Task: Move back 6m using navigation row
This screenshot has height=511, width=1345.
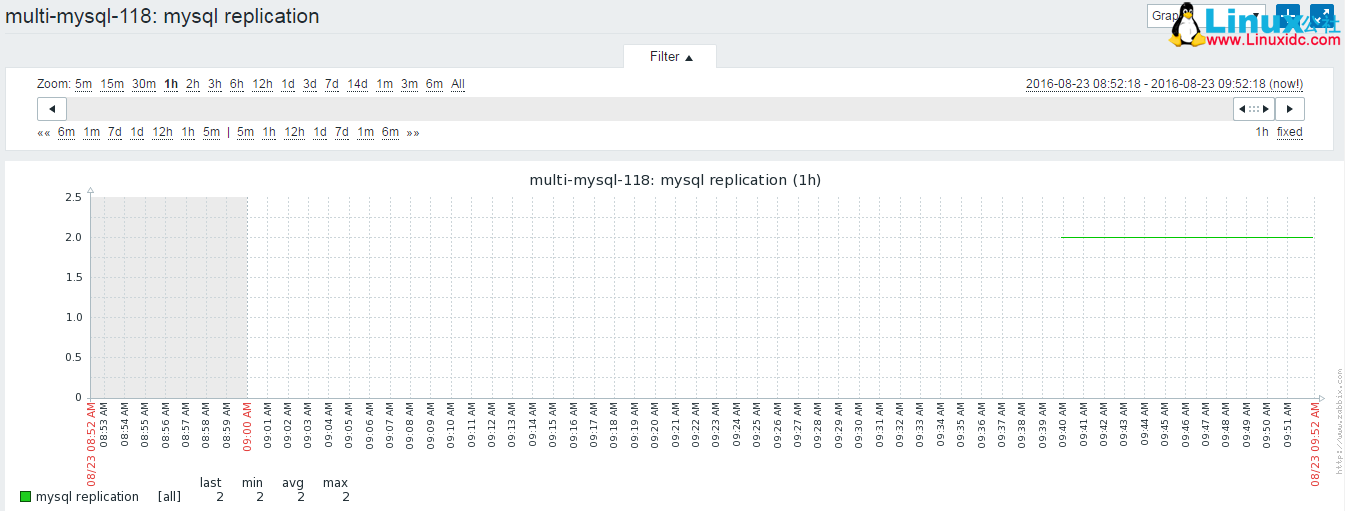Action: point(67,132)
